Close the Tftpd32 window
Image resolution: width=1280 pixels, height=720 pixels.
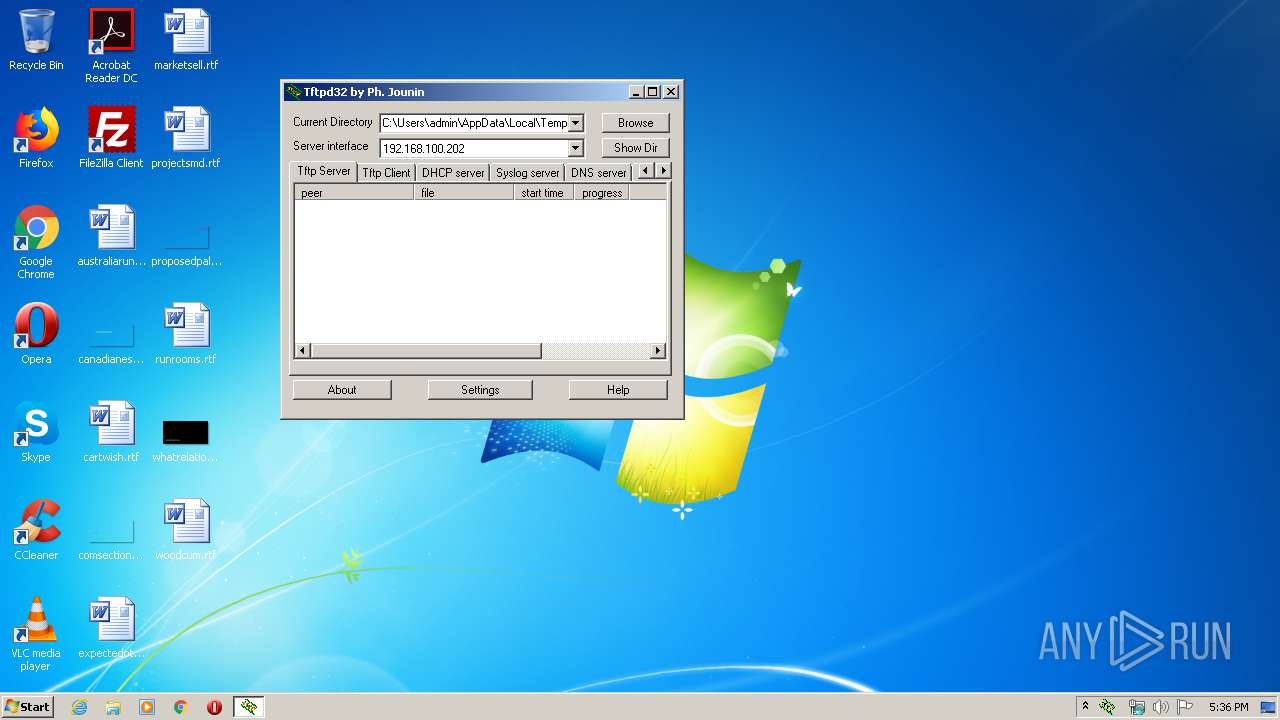(671, 92)
